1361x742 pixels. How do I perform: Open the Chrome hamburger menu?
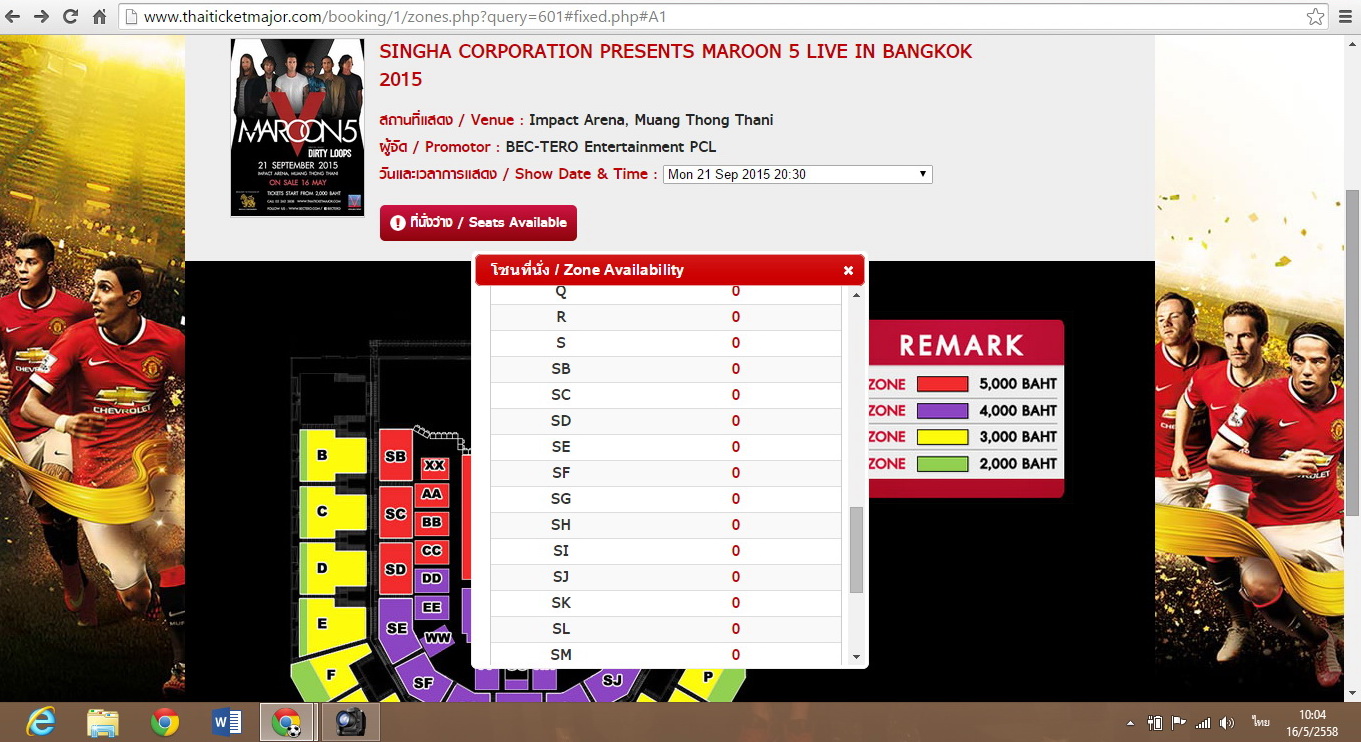point(1345,17)
